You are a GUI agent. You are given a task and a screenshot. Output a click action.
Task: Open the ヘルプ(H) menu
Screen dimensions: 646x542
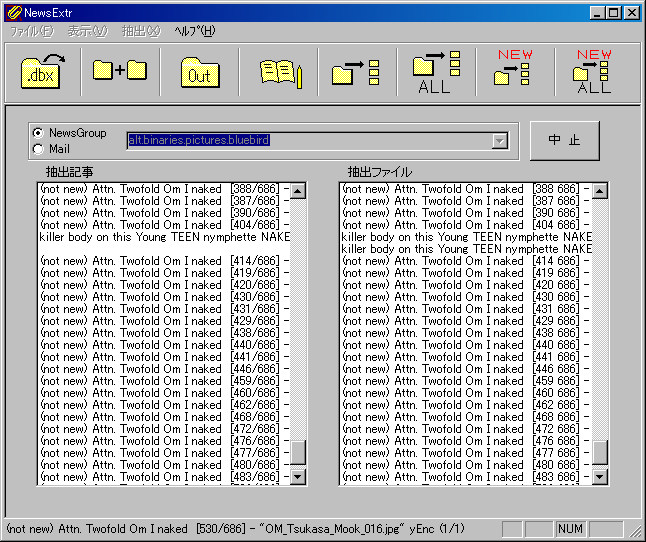click(194, 31)
